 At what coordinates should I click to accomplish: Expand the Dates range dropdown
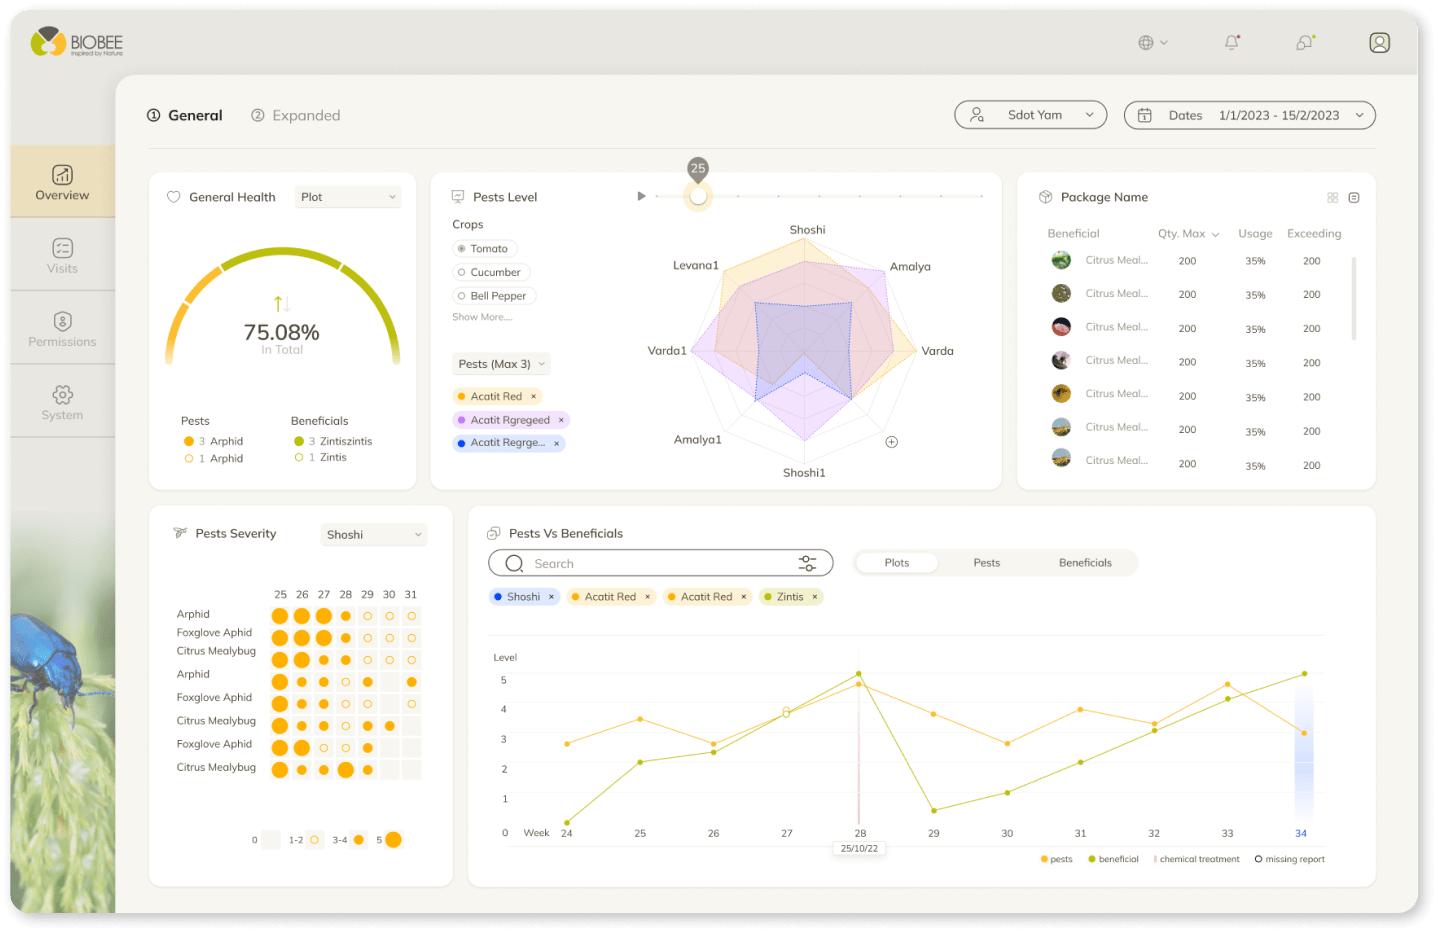click(x=1249, y=115)
